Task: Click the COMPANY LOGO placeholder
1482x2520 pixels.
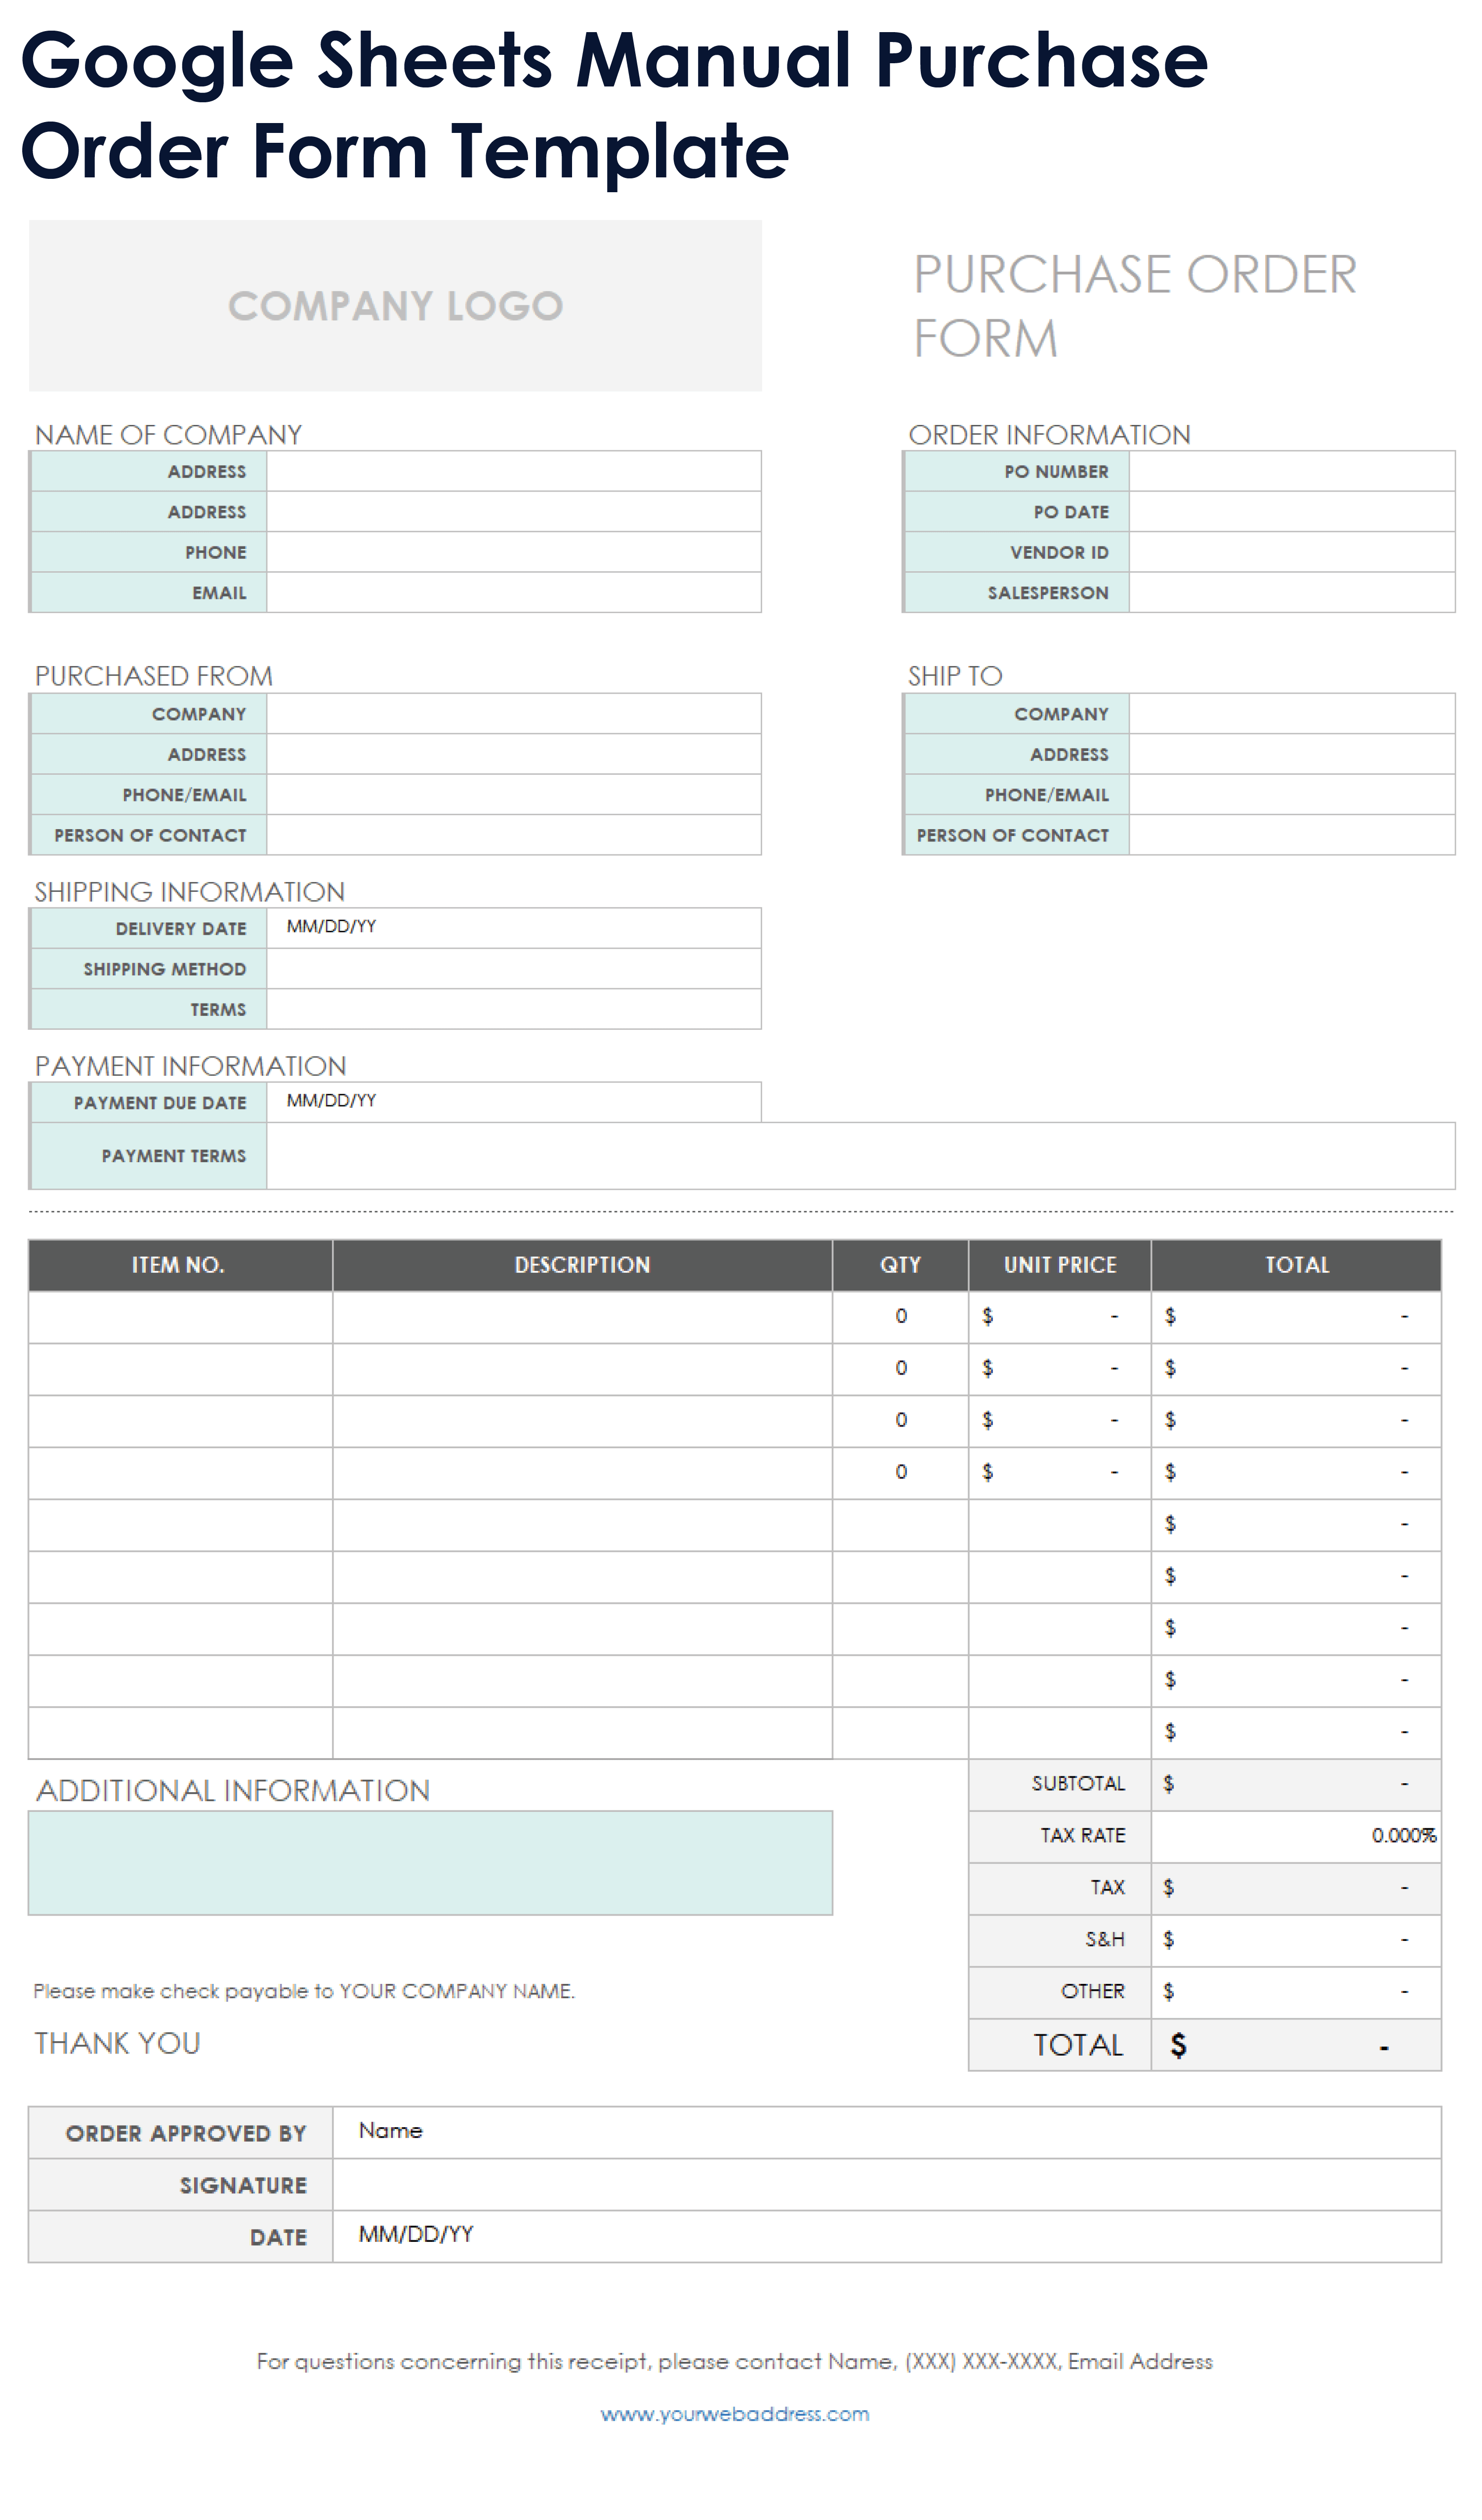Action: [395, 305]
